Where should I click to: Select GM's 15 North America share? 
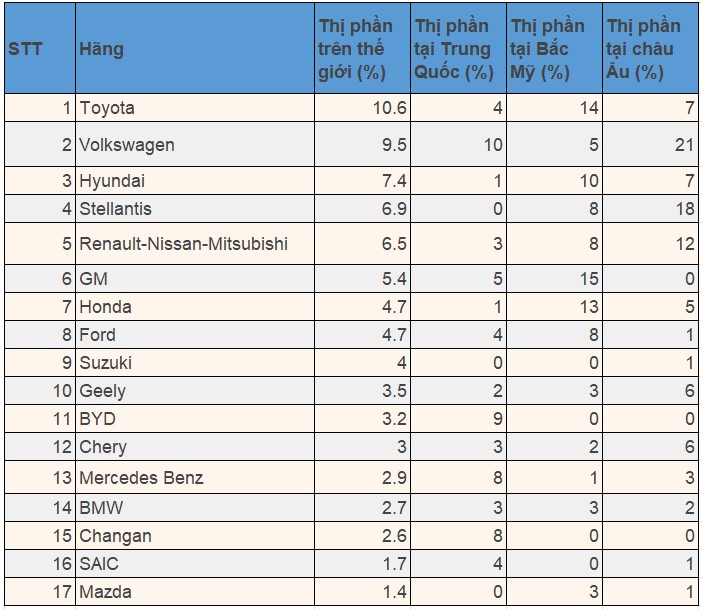click(x=554, y=279)
